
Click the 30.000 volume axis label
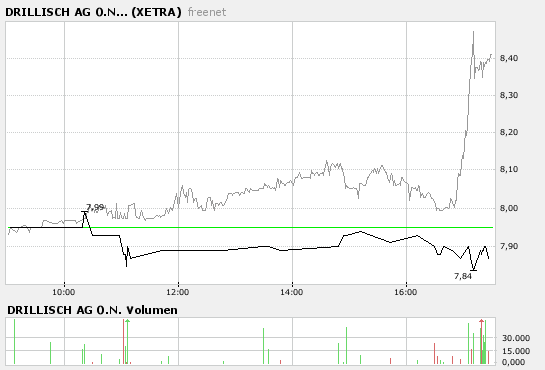[x=516, y=338]
